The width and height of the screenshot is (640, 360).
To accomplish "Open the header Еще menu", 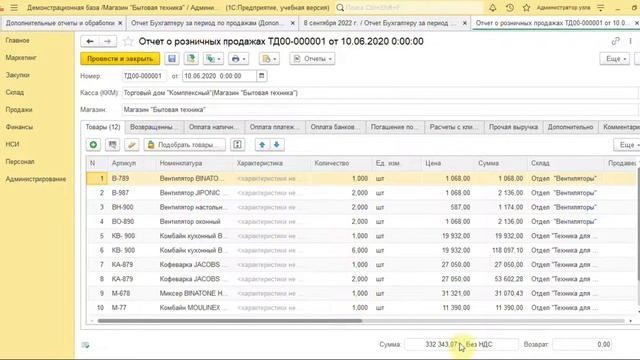I will [615, 59].
